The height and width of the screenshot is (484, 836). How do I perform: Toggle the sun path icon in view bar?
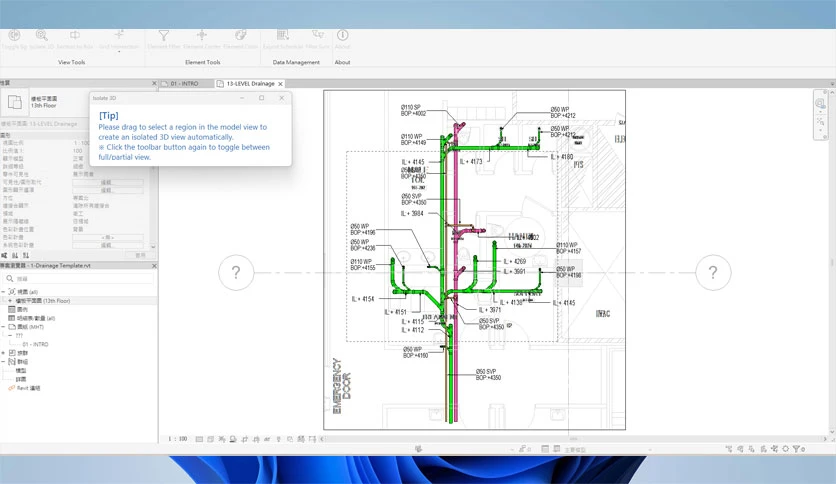tap(222, 439)
